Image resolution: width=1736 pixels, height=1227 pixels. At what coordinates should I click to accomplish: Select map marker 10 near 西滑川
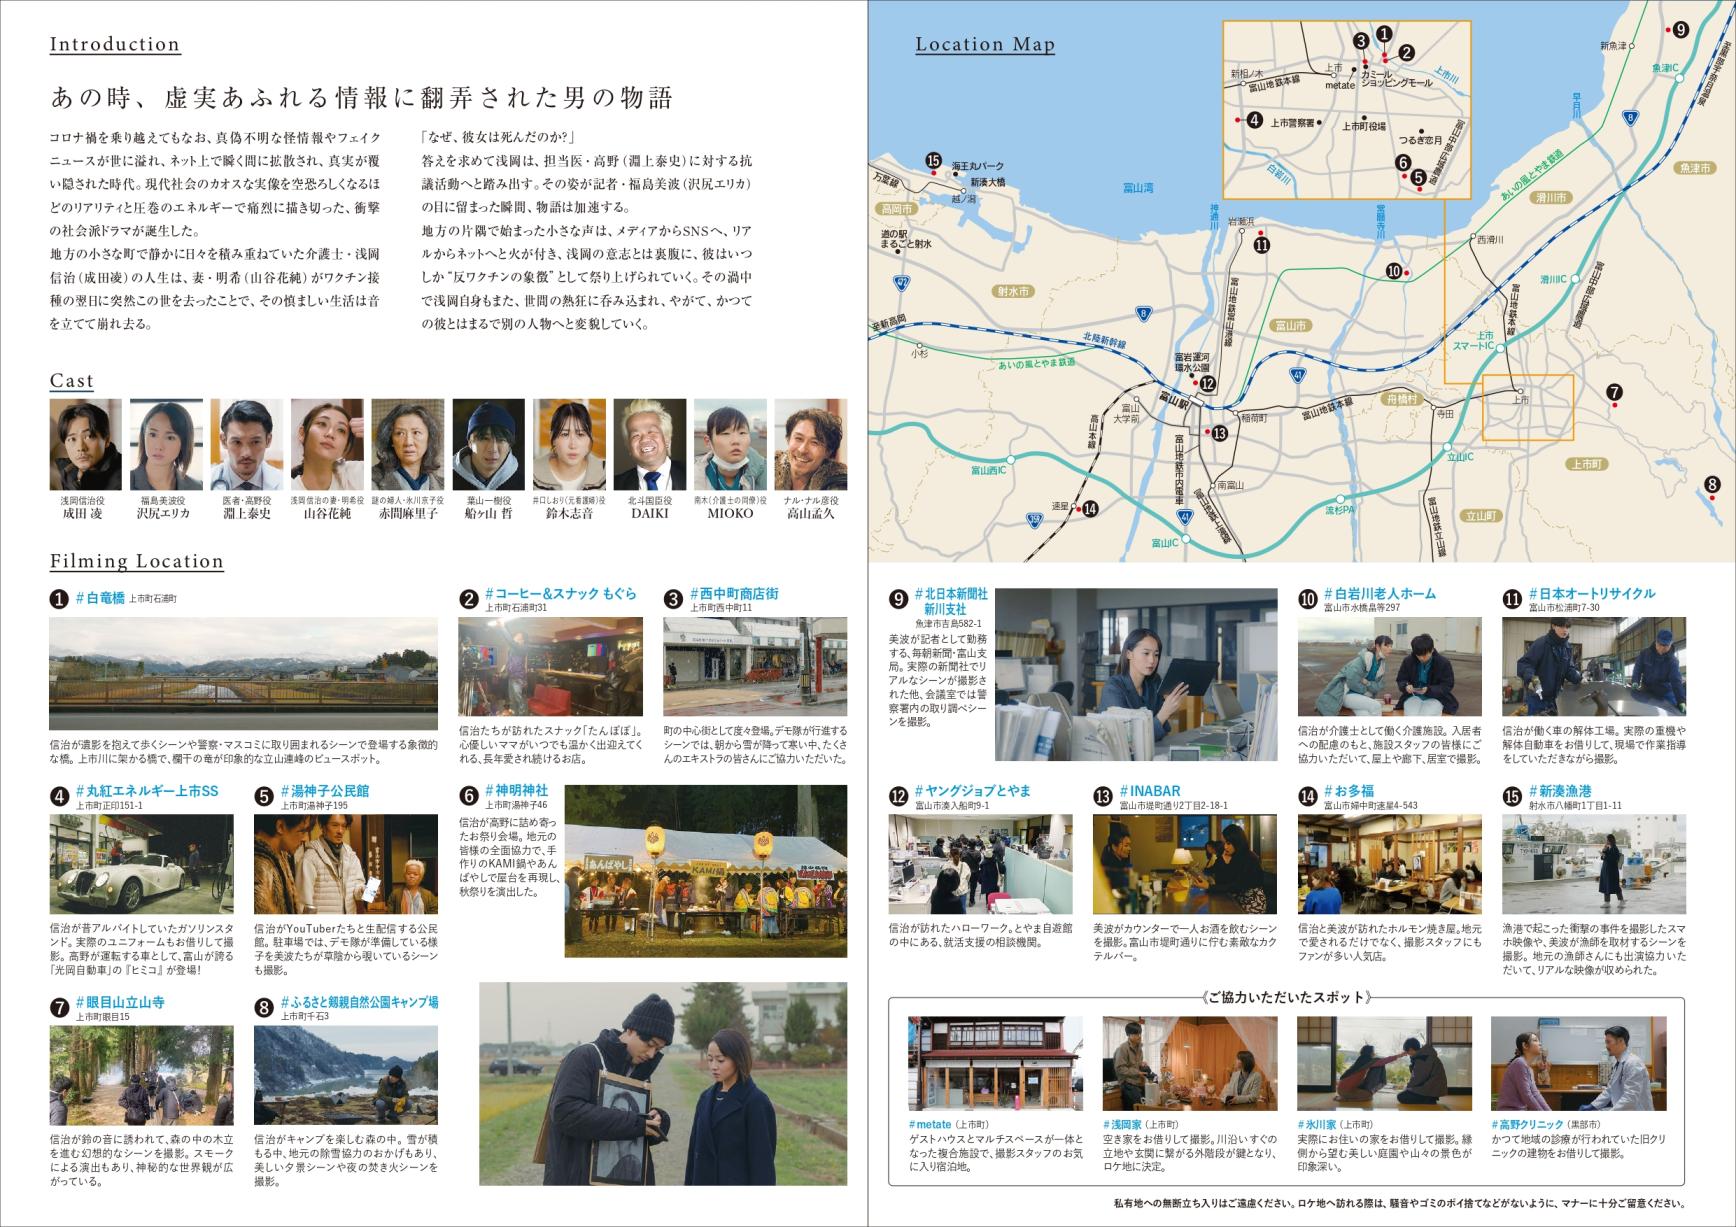point(1394,271)
